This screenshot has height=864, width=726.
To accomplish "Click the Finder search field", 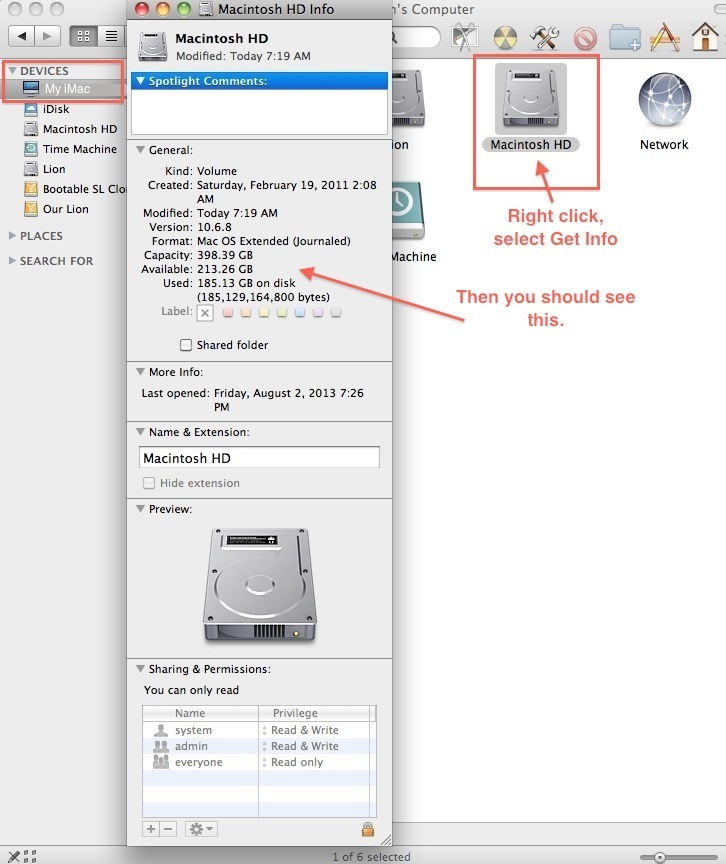I will coord(416,37).
